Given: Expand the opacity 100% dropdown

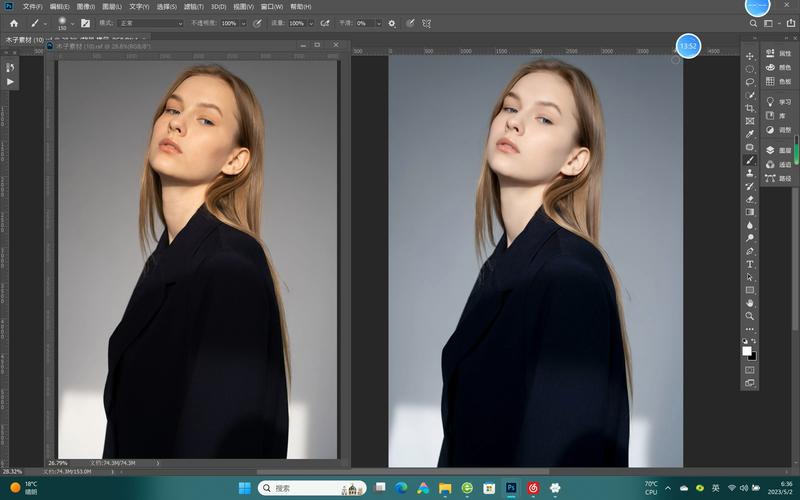Looking at the screenshot, I should coord(244,24).
